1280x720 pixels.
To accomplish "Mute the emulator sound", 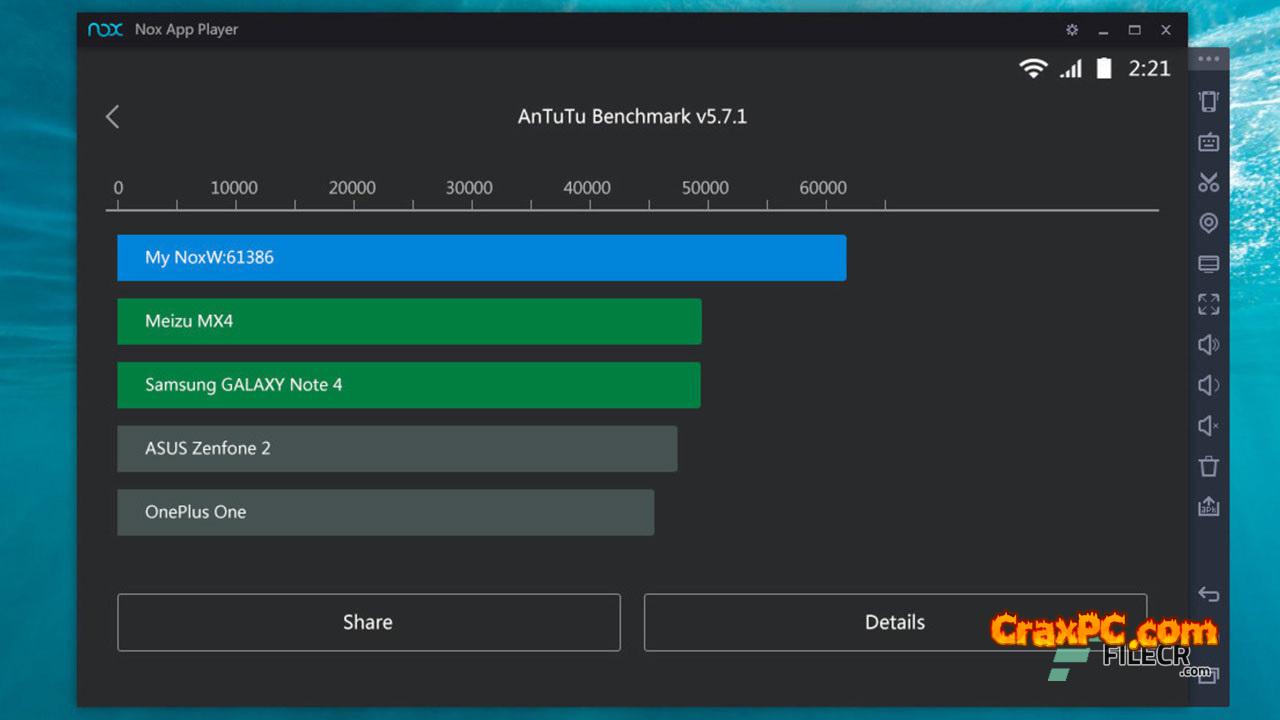I will [x=1208, y=426].
